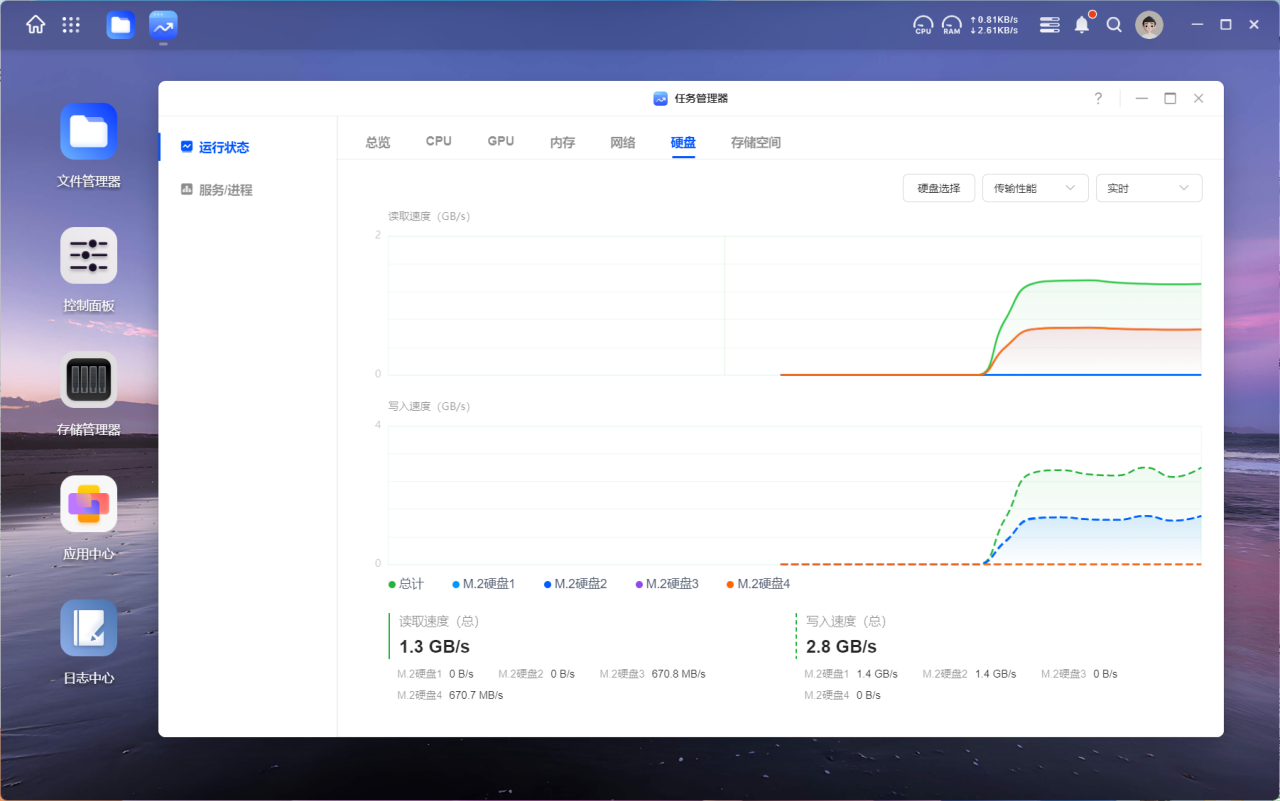Click the user avatar in the taskbar
Viewport: 1280px width, 801px height.
click(x=1149, y=24)
